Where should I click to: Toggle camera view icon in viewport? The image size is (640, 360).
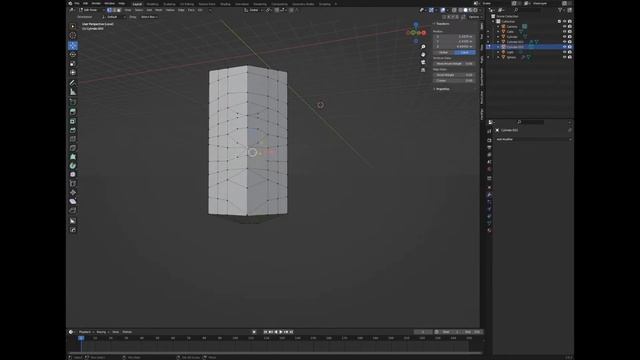[x=423, y=62]
